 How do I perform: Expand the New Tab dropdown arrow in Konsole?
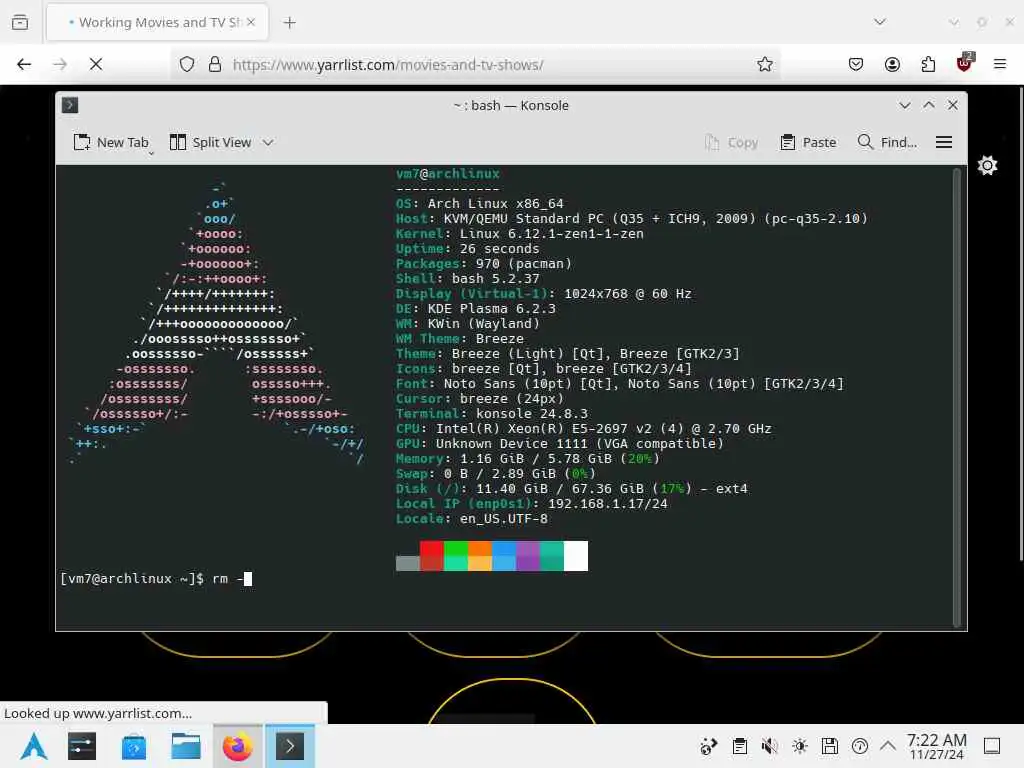pyautogui.click(x=152, y=153)
